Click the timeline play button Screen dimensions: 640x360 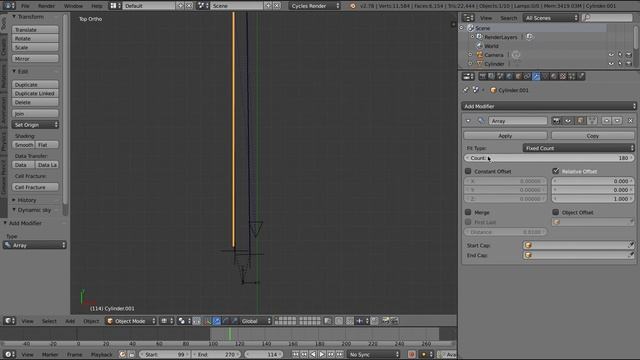(322, 354)
